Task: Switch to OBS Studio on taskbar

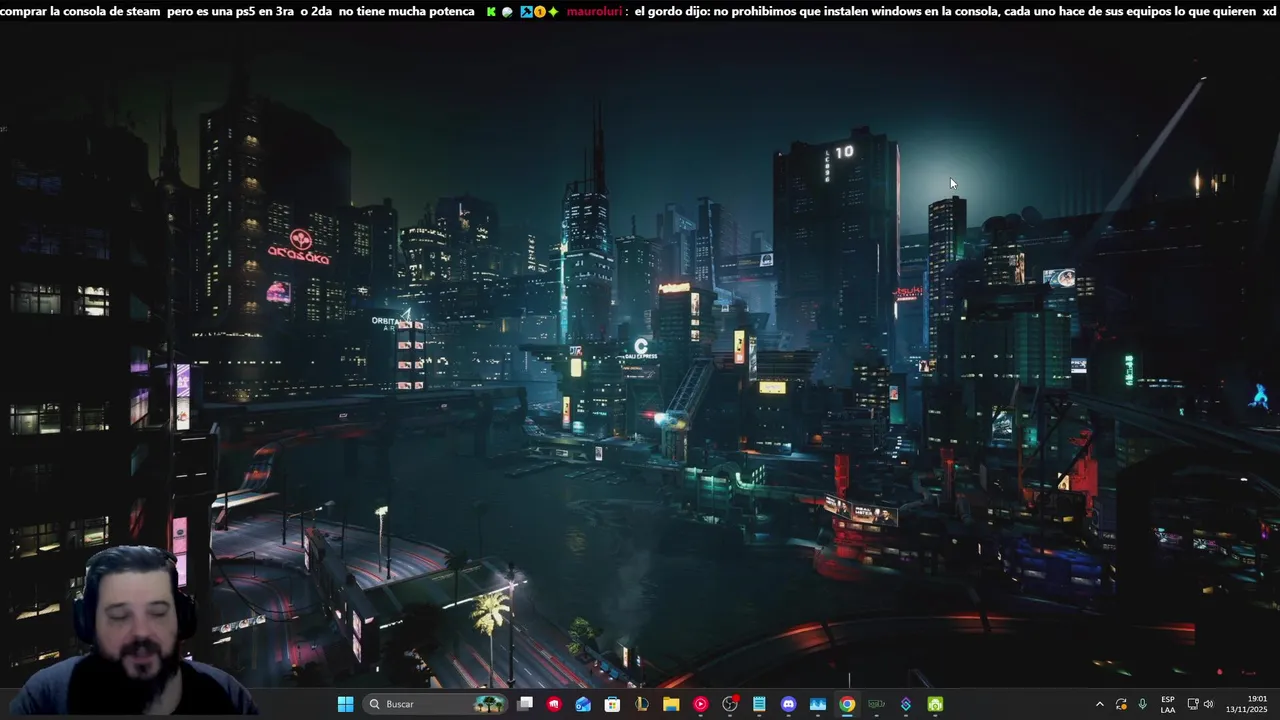Action: tap(730, 704)
